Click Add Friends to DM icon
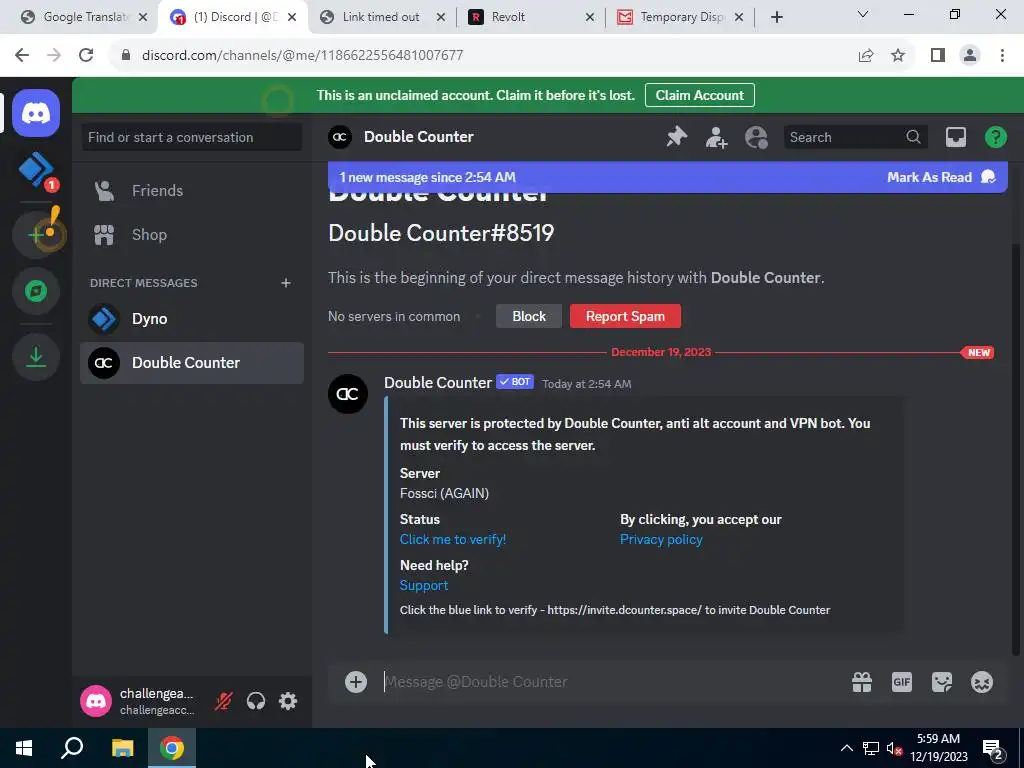Image resolution: width=1024 pixels, height=768 pixels. 716,137
